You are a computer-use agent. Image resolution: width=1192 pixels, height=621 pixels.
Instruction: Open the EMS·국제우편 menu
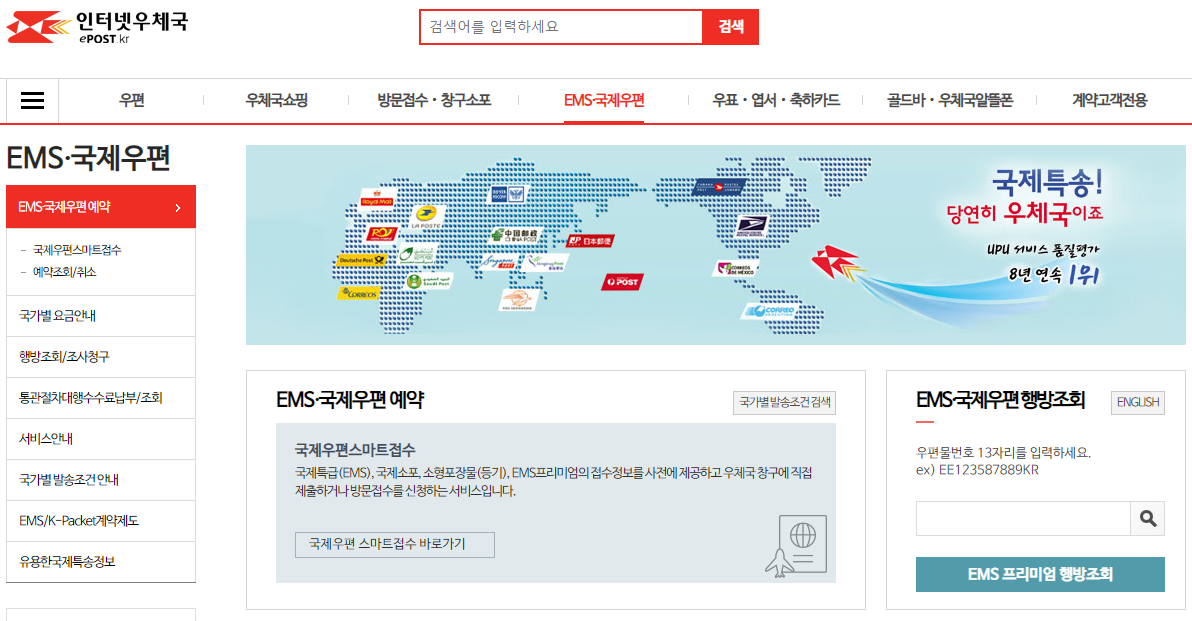point(604,100)
